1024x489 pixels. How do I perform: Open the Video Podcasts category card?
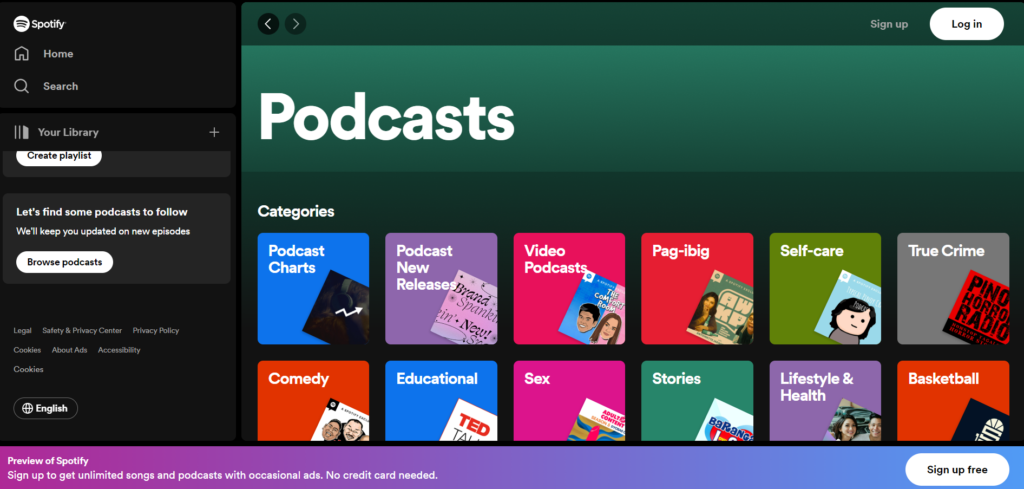pos(569,289)
